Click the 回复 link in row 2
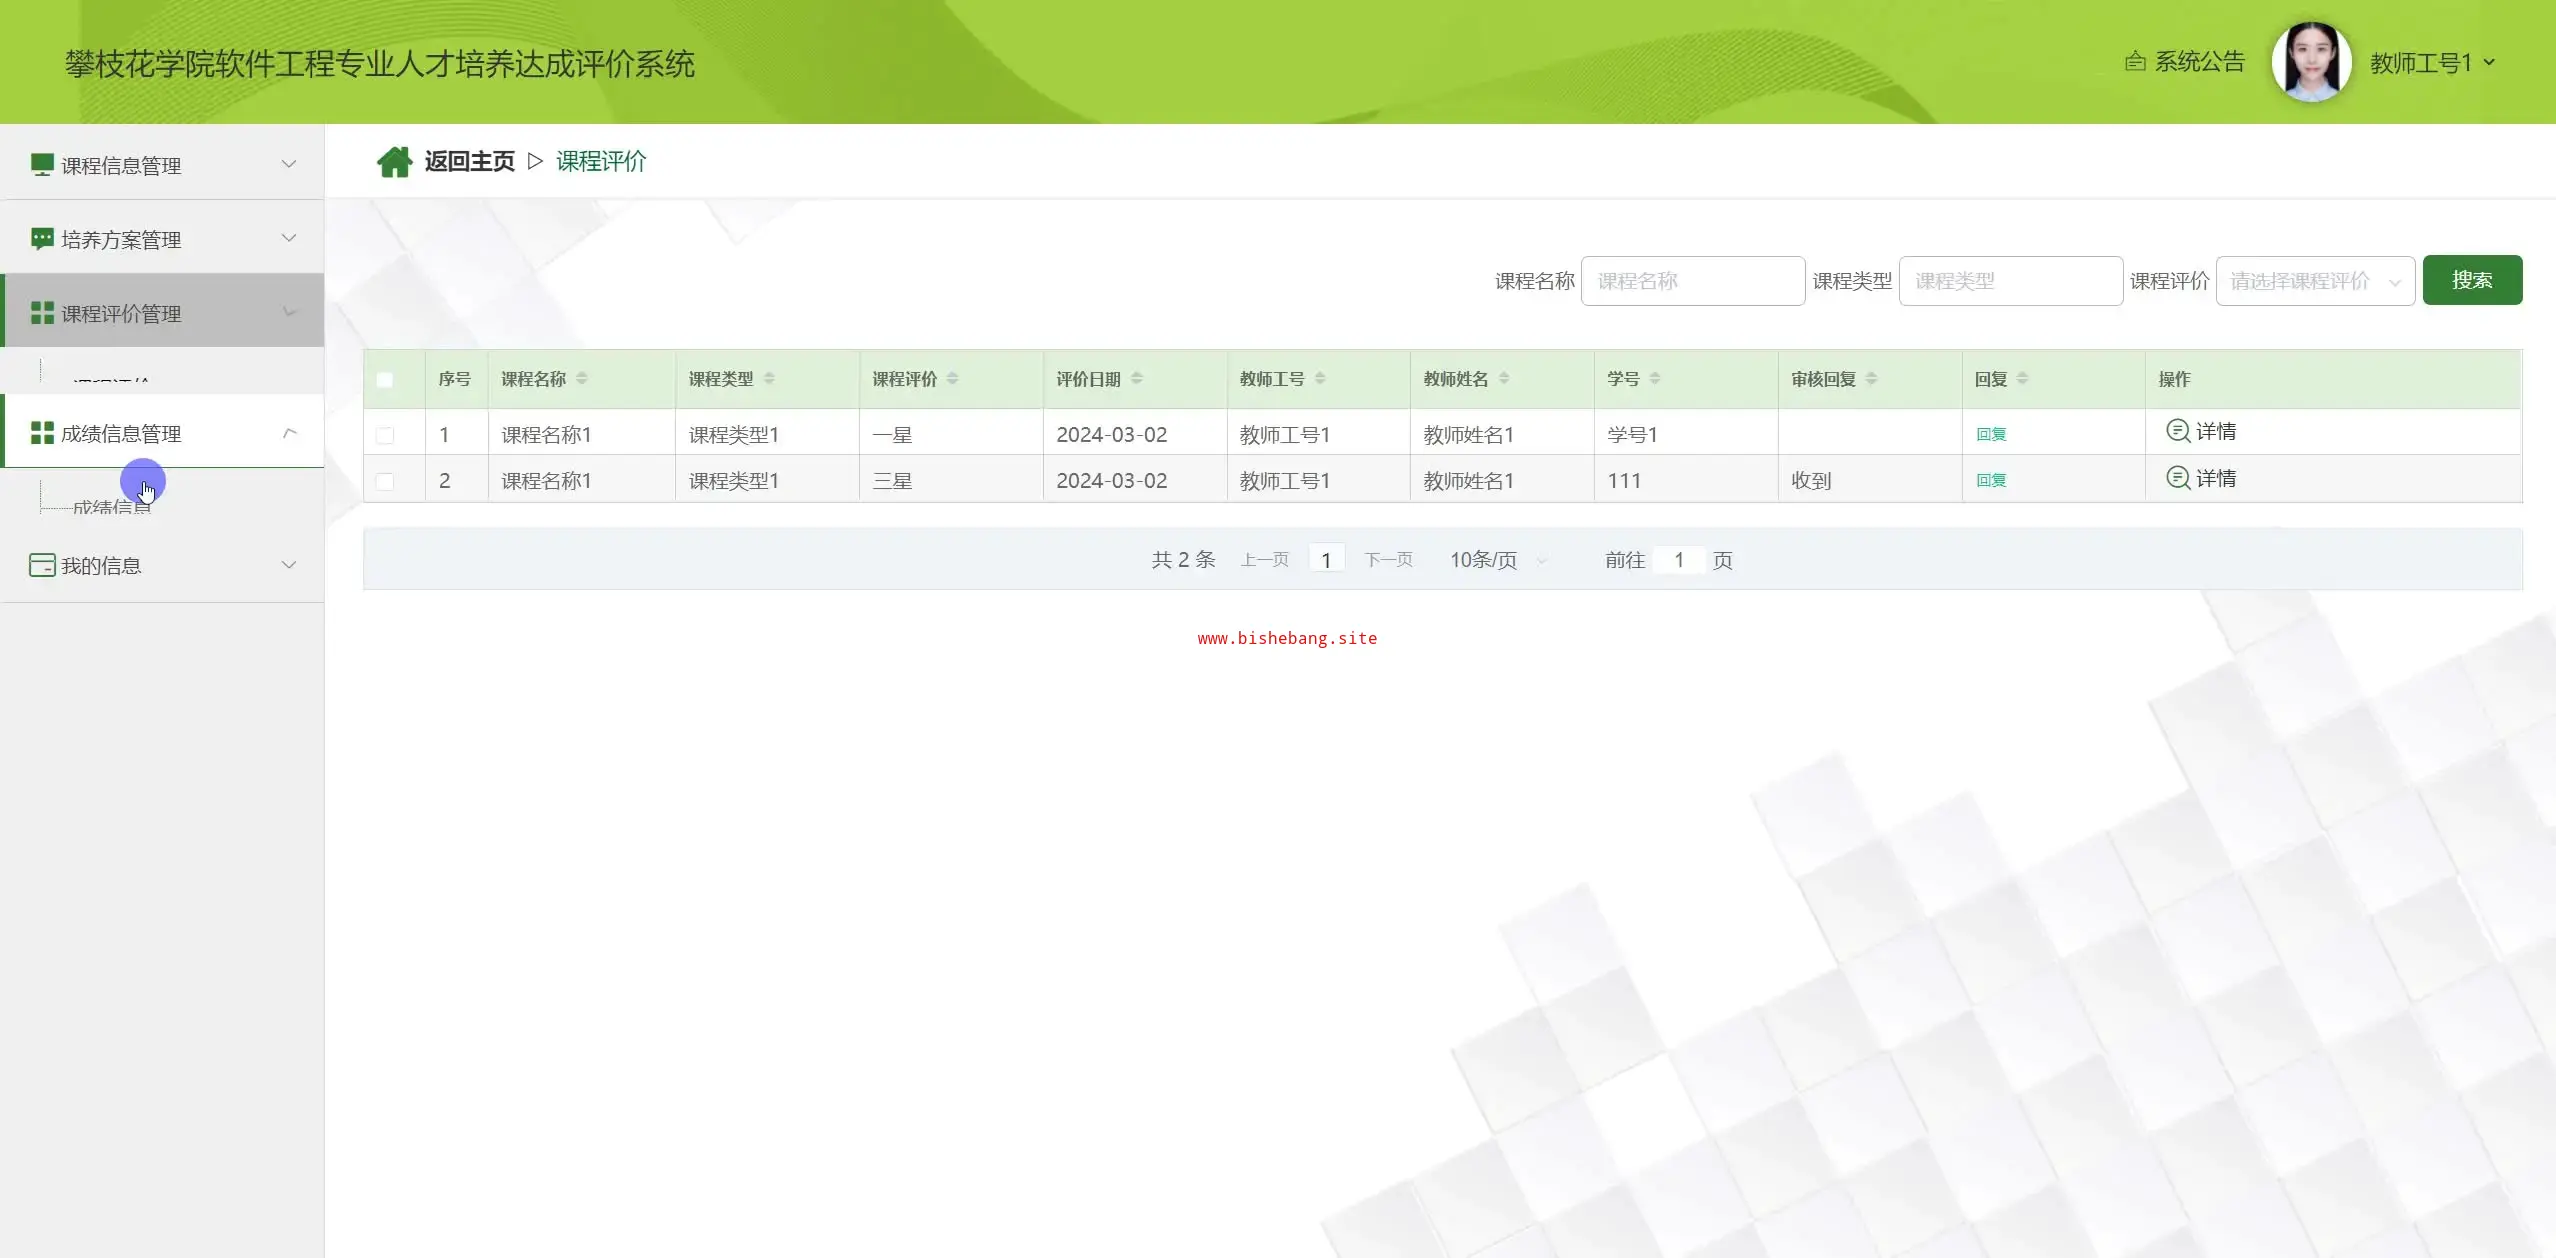 coord(1990,481)
